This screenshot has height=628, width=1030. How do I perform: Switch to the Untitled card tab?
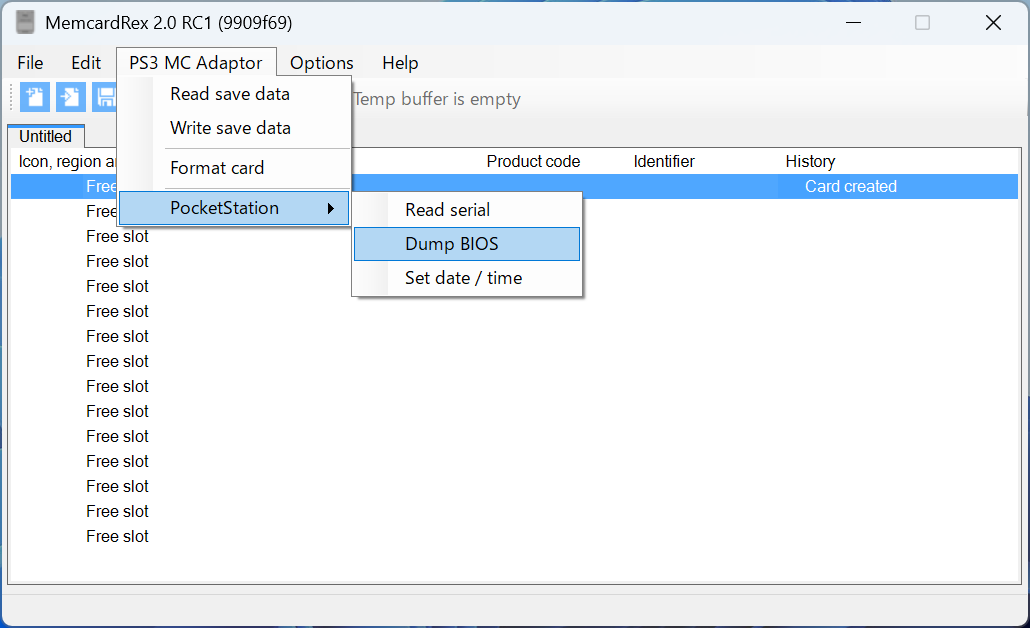pyautogui.click(x=46, y=137)
